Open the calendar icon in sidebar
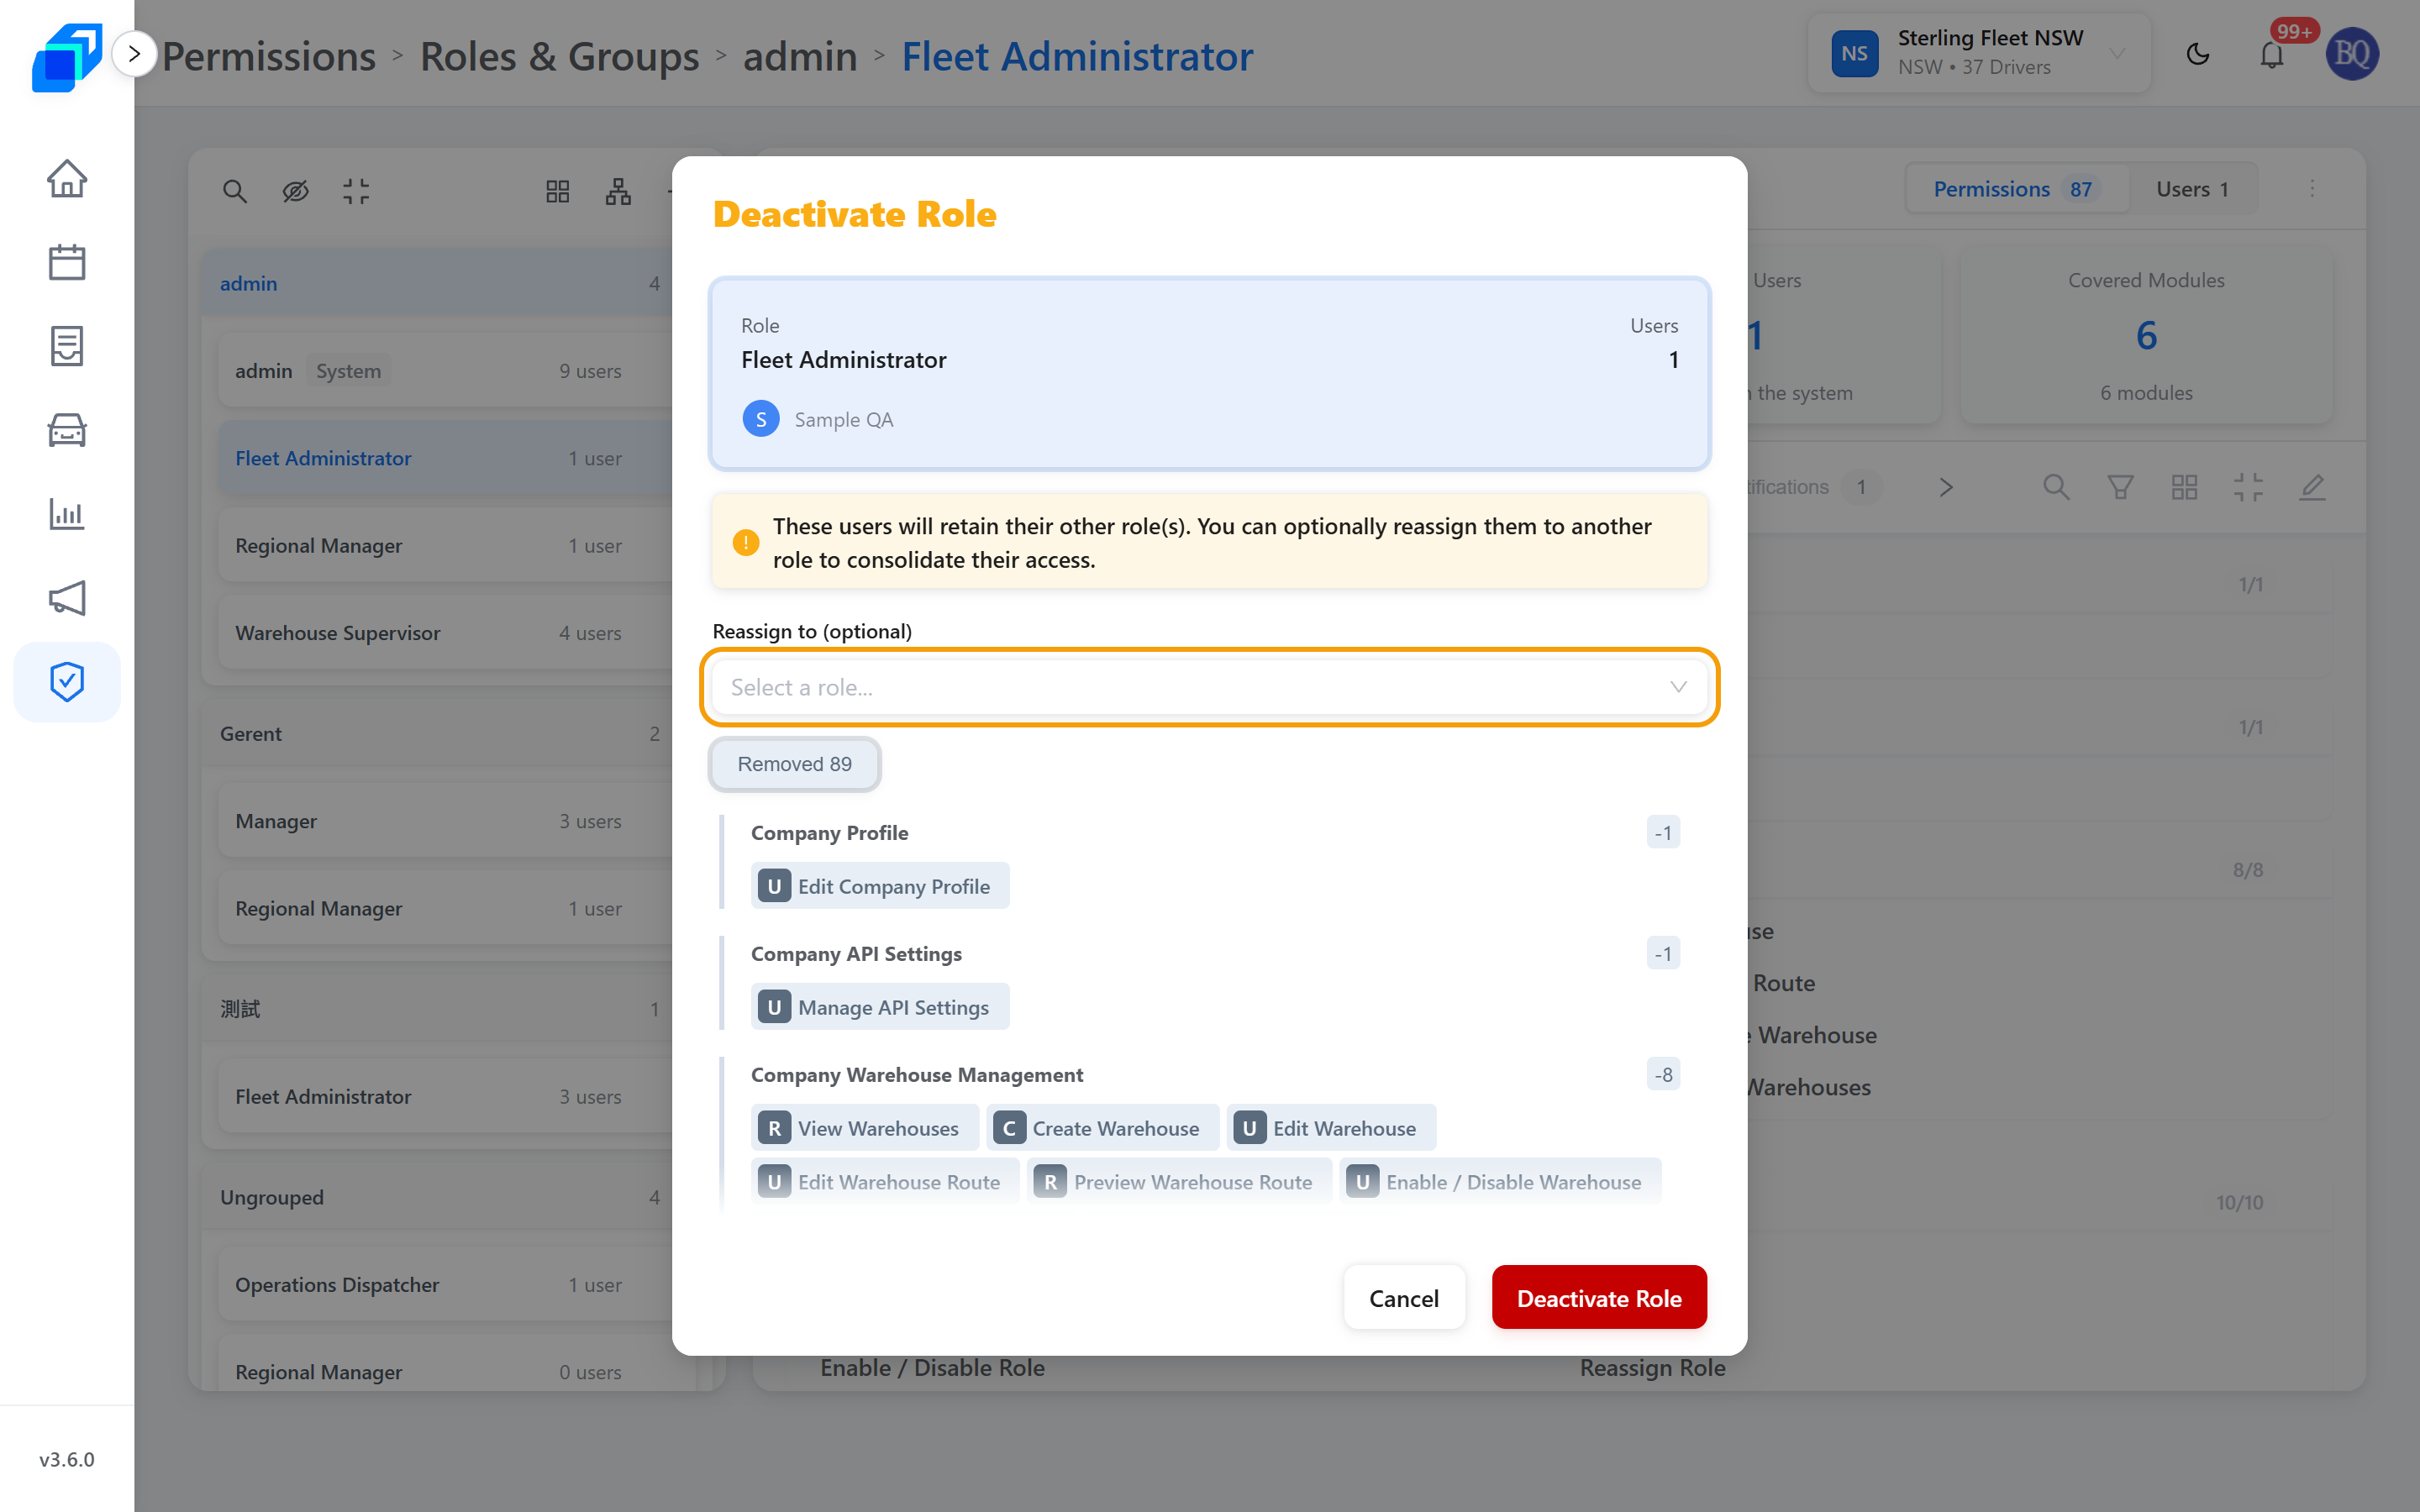This screenshot has height=1512, width=2420. (67, 262)
